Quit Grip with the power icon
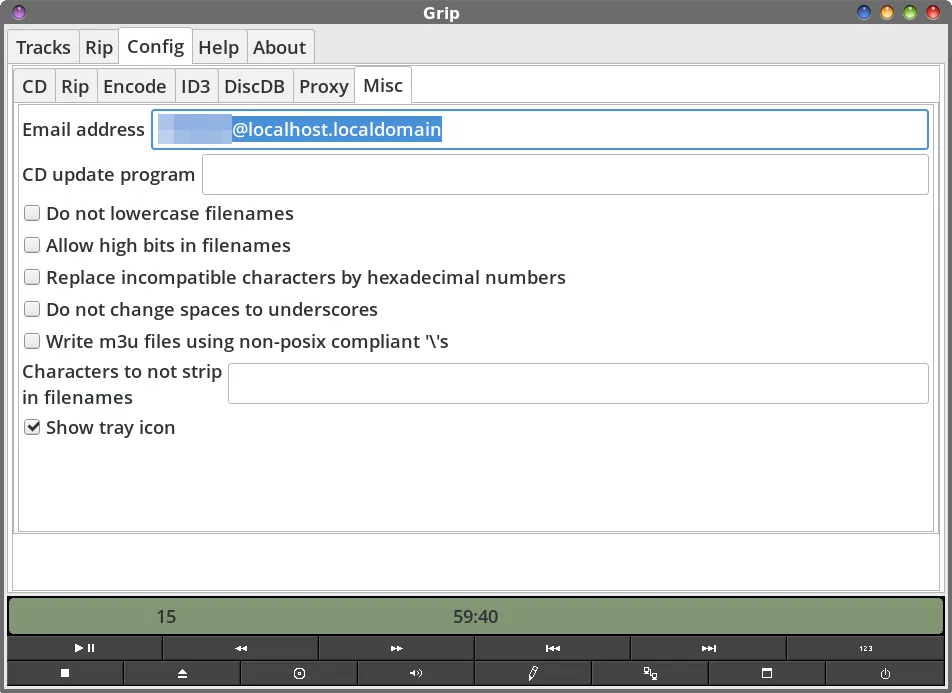The image size is (952, 693). 885,673
